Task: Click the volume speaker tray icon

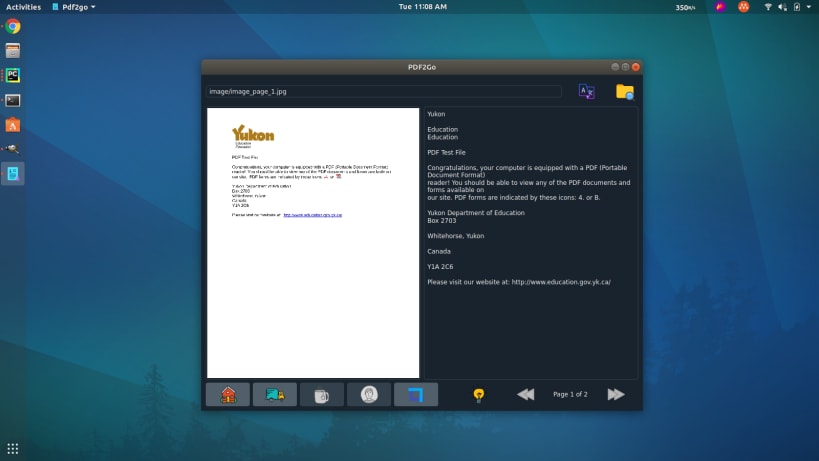Action: click(x=782, y=7)
